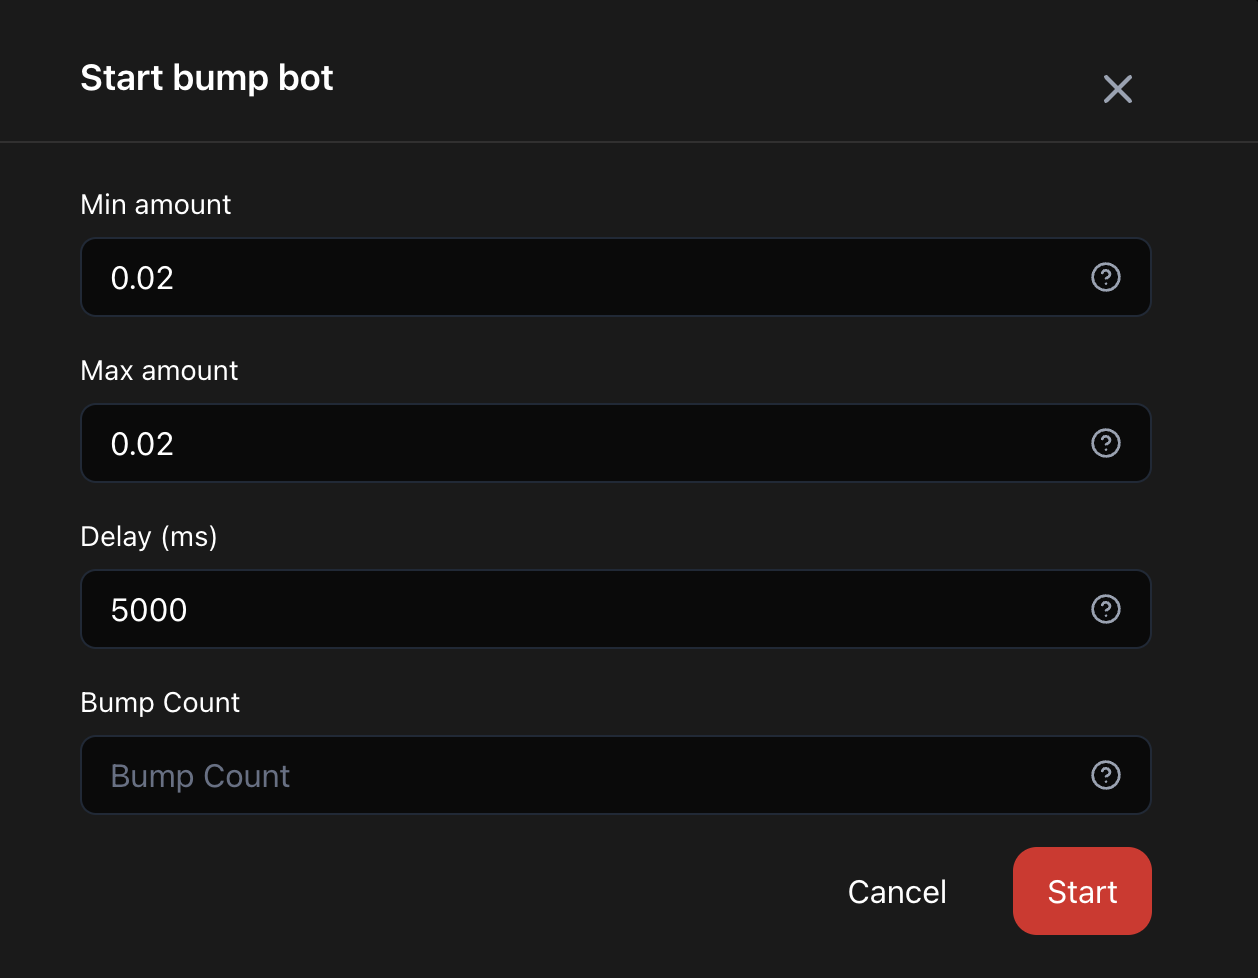1258x978 pixels.
Task: Click the "Start bump bot" dialog title
Action: [207, 78]
